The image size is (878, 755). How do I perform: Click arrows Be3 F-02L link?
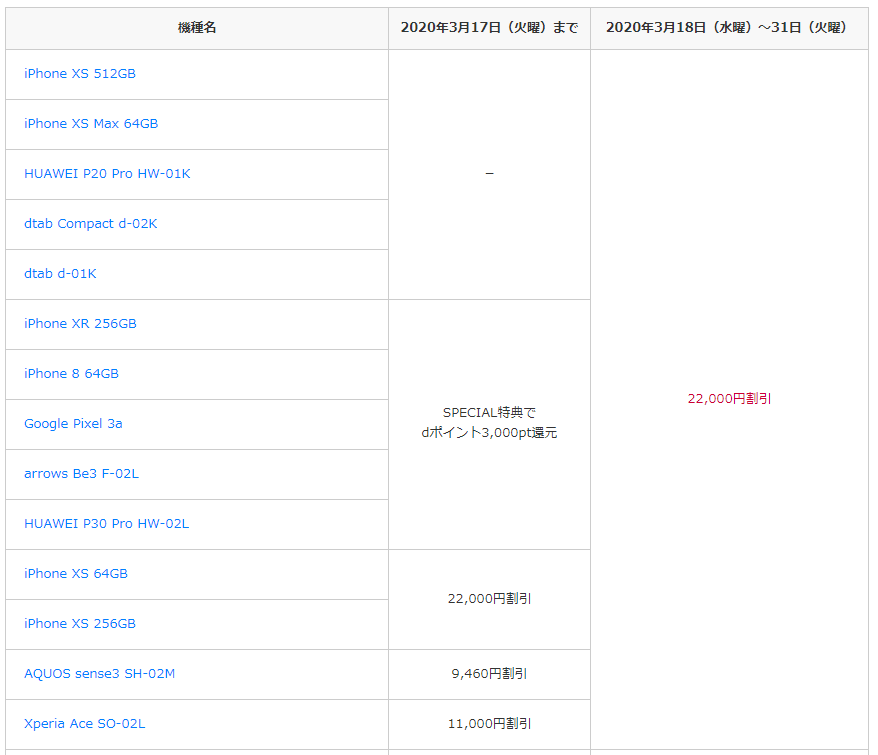tap(81, 473)
